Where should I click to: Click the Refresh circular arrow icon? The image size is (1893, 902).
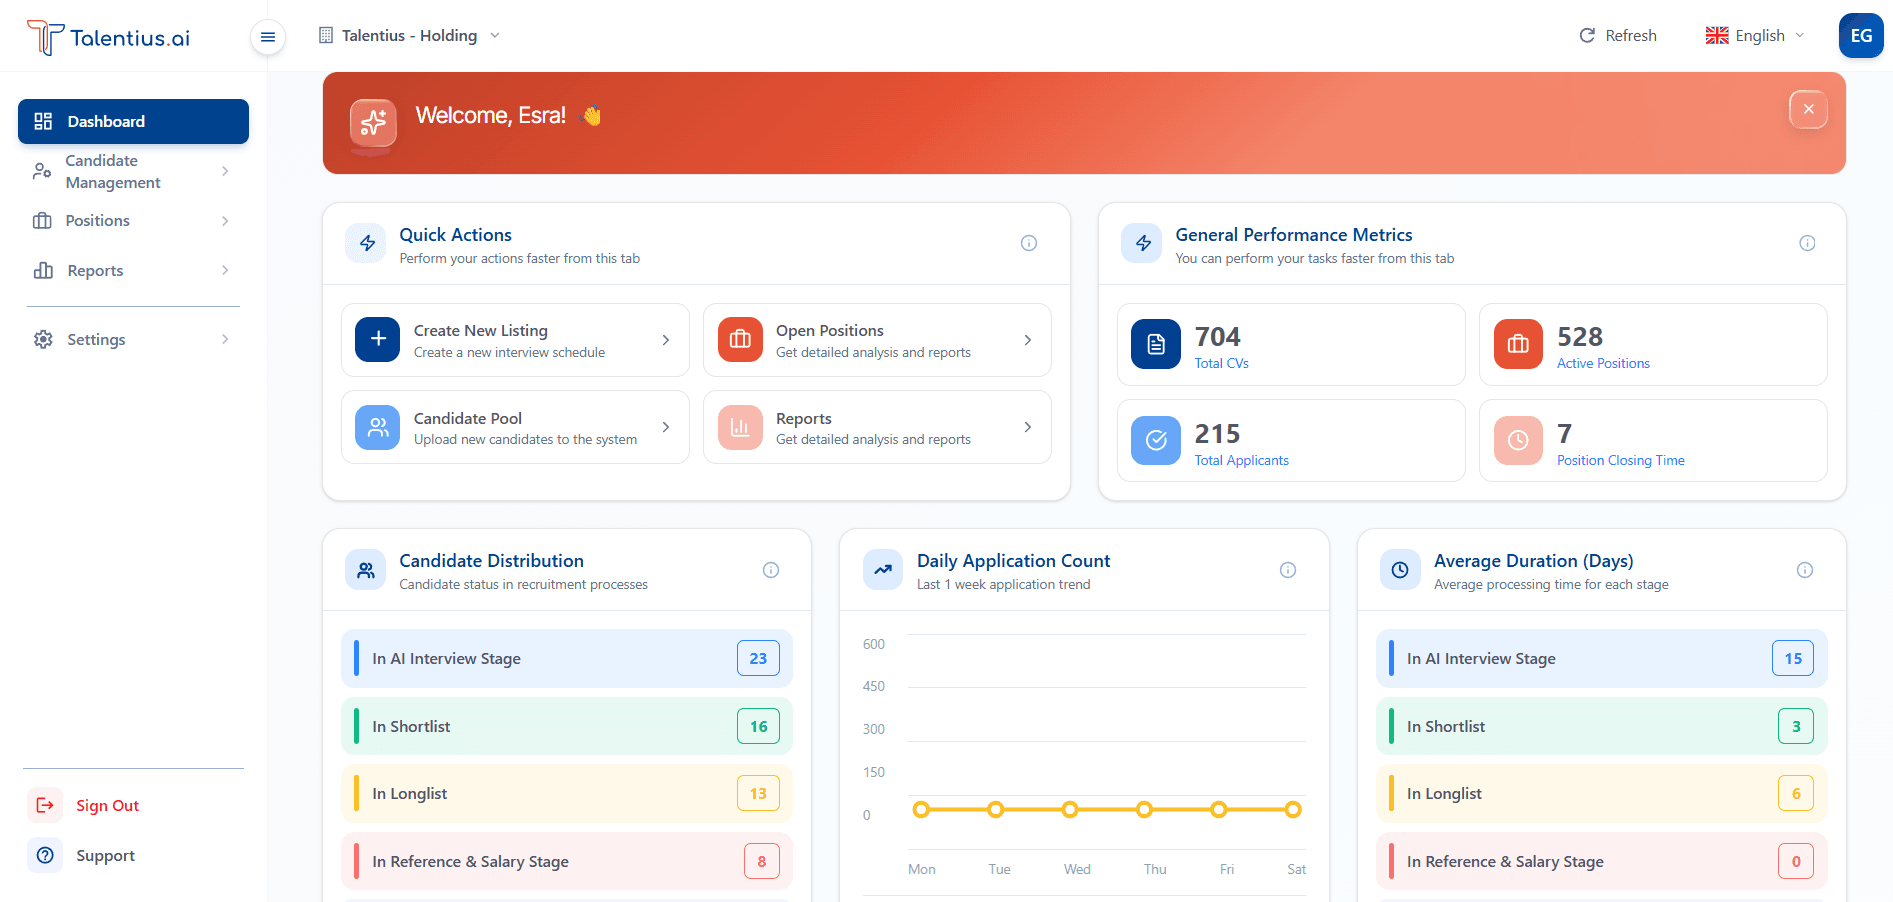pyautogui.click(x=1587, y=35)
